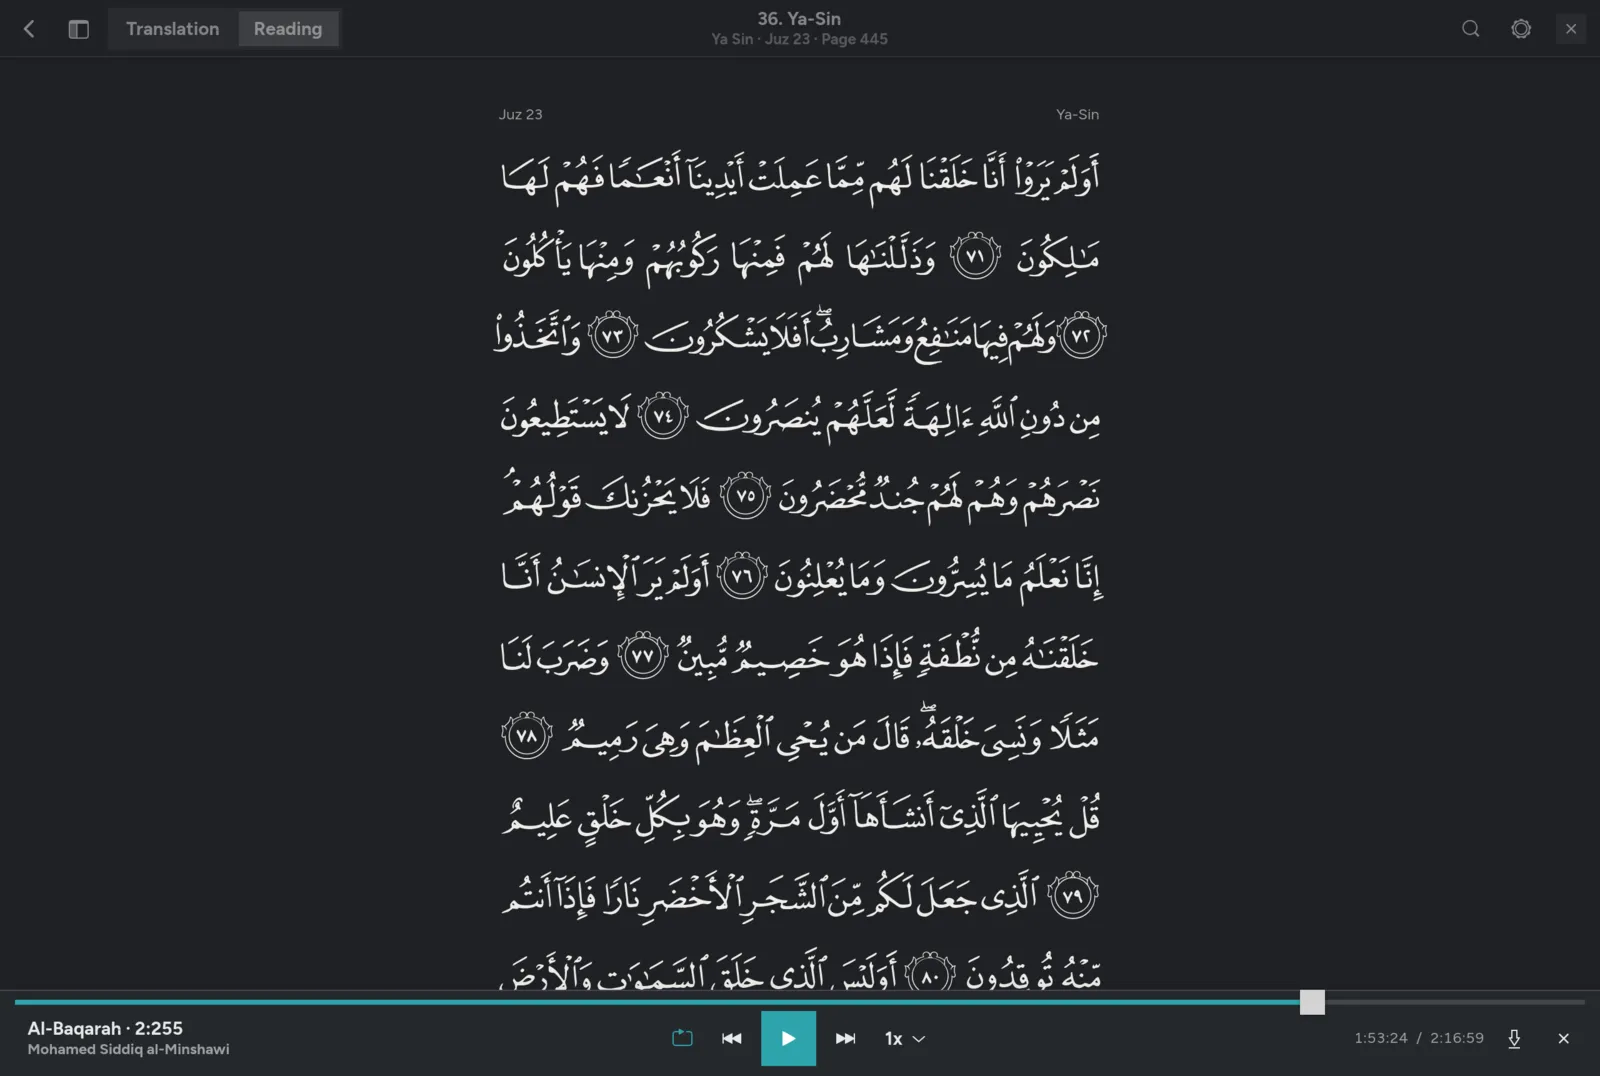Click reciter name Mohamed Siddiq al-Minshawi

[128, 1049]
